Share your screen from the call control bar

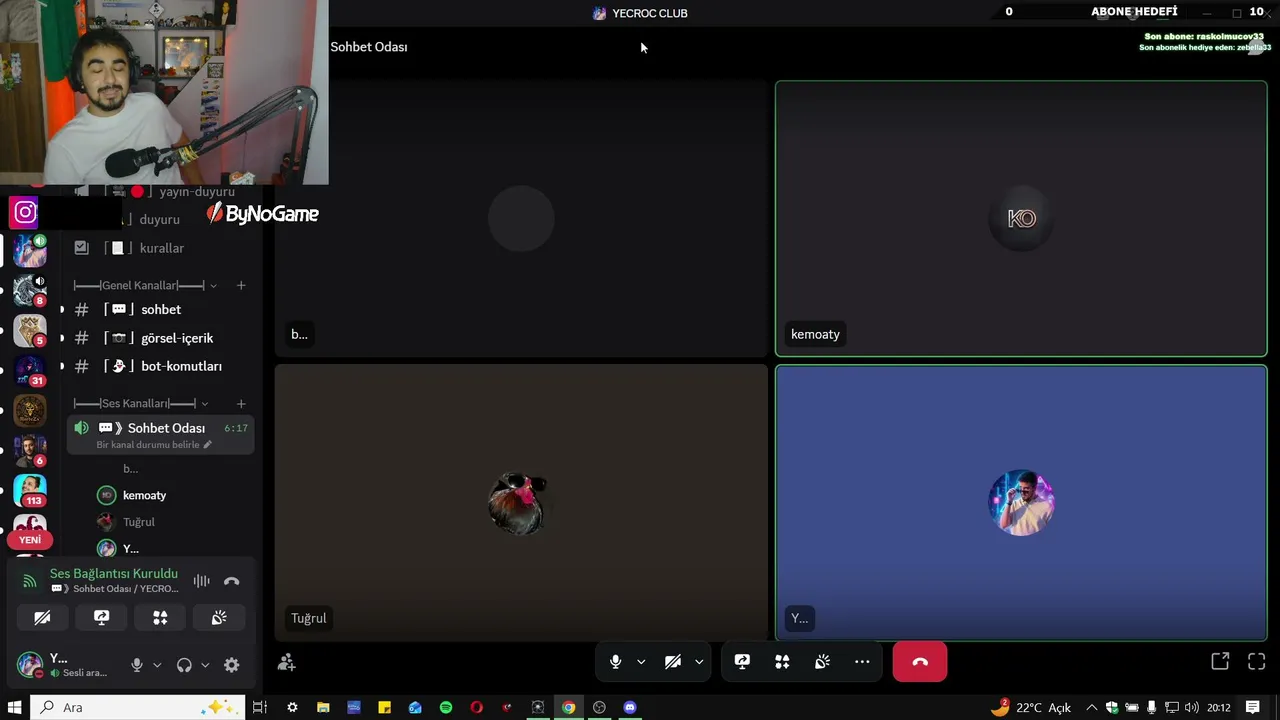click(x=742, y=662)
